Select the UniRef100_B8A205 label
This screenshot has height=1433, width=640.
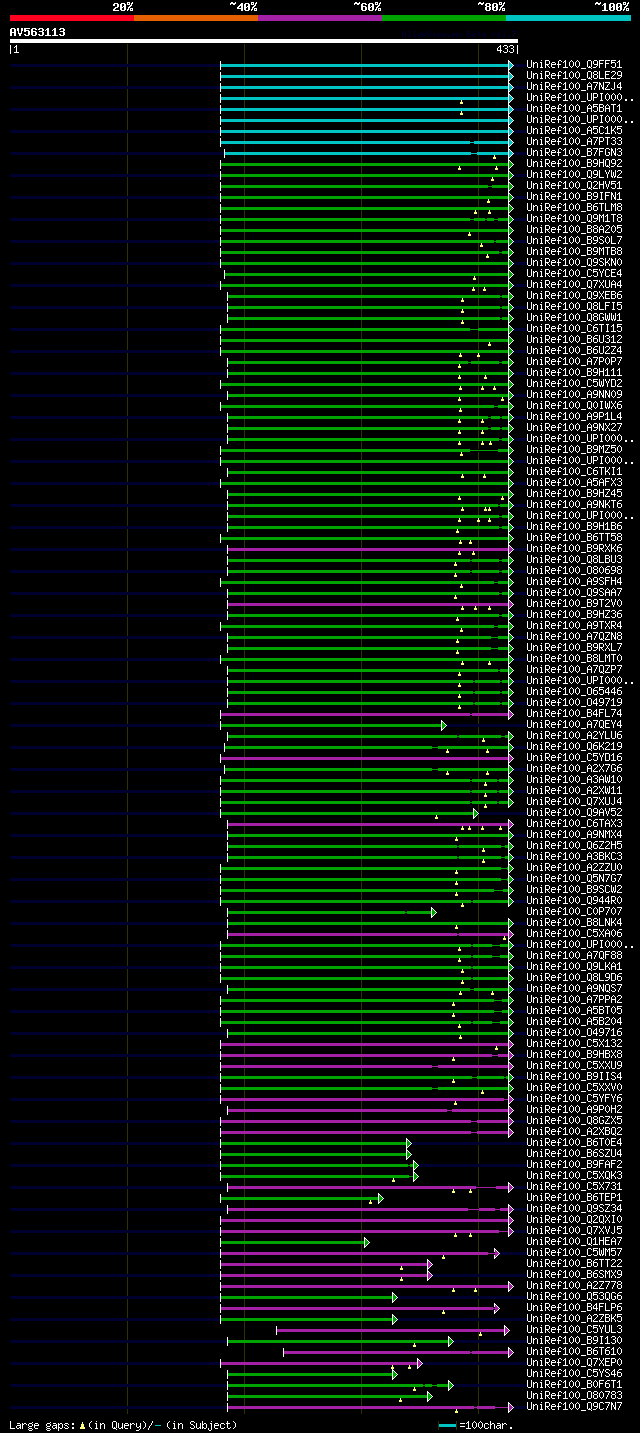[x=574, y=229]
